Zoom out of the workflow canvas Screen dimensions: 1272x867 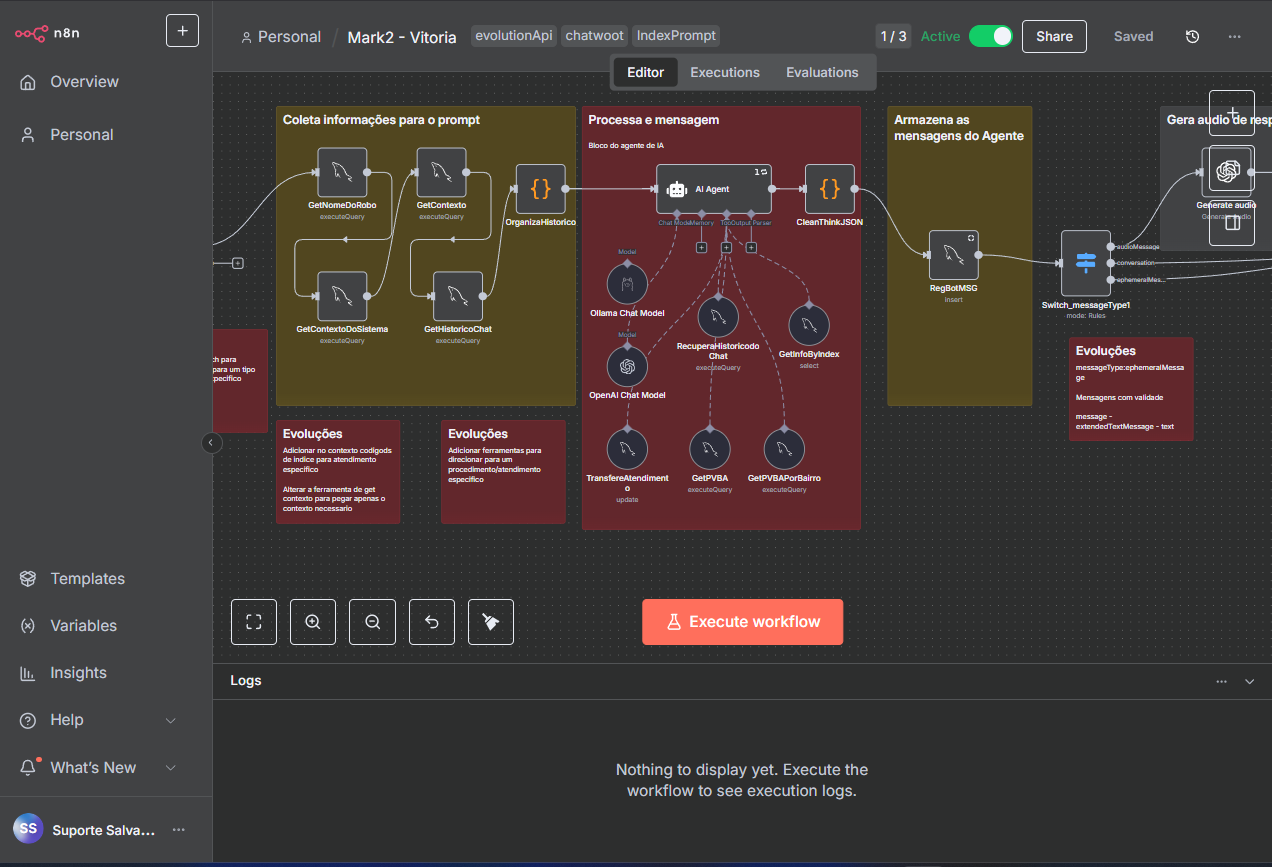pos(372,622)
